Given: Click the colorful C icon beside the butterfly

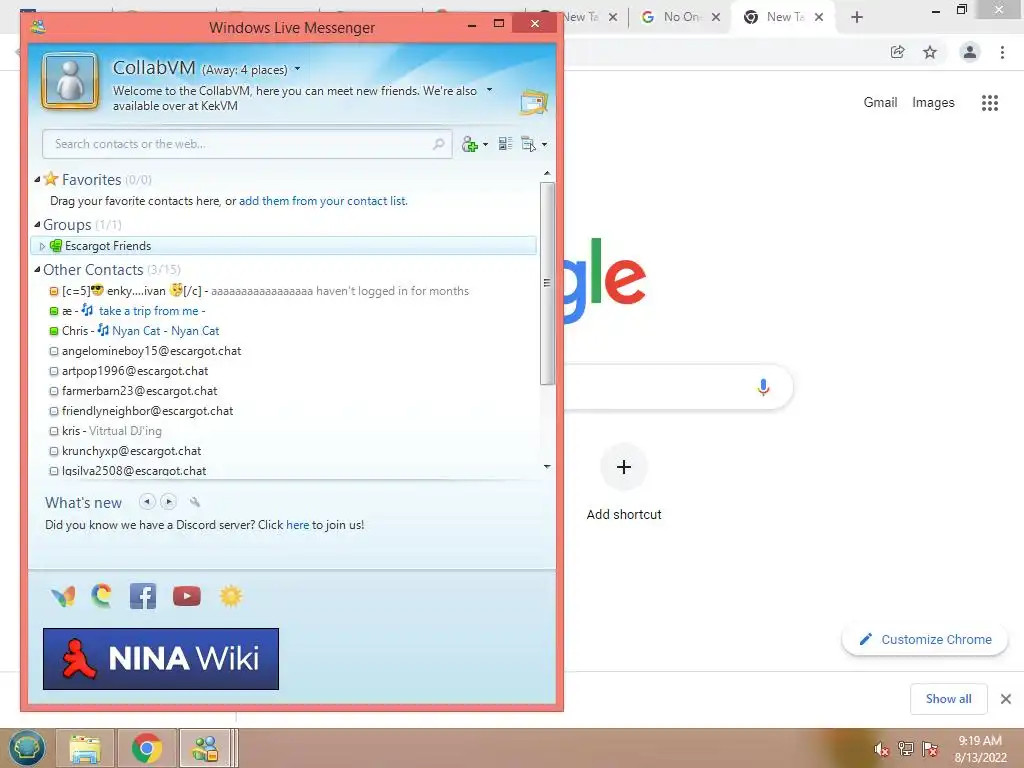Looking at the screenshot, I should point(101,596).
